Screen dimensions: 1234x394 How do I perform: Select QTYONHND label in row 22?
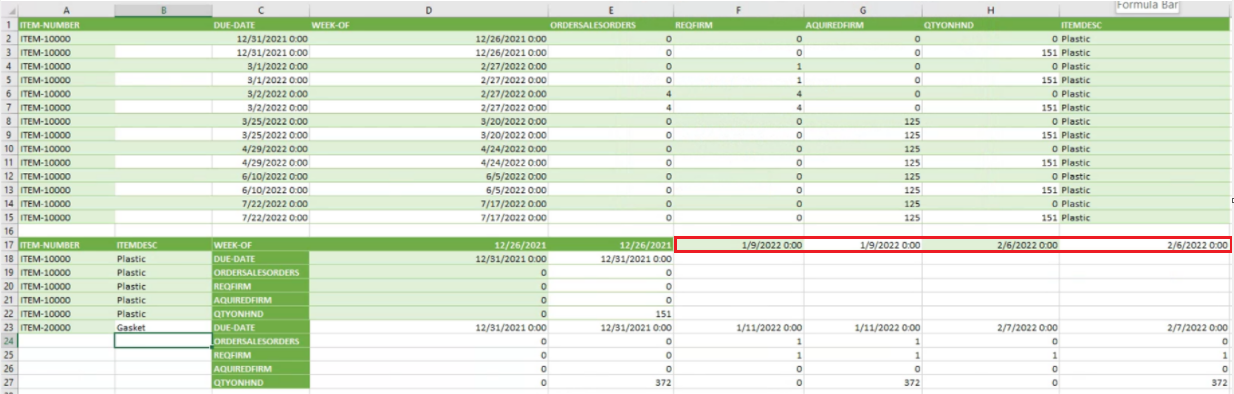[x=260, y=313]
